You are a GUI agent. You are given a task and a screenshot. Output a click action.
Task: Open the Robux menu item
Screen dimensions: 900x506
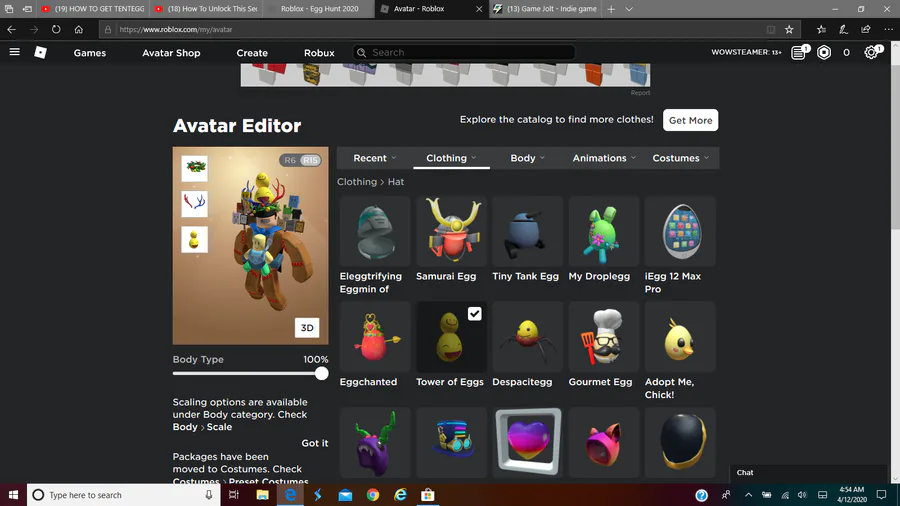click(319, 53)
